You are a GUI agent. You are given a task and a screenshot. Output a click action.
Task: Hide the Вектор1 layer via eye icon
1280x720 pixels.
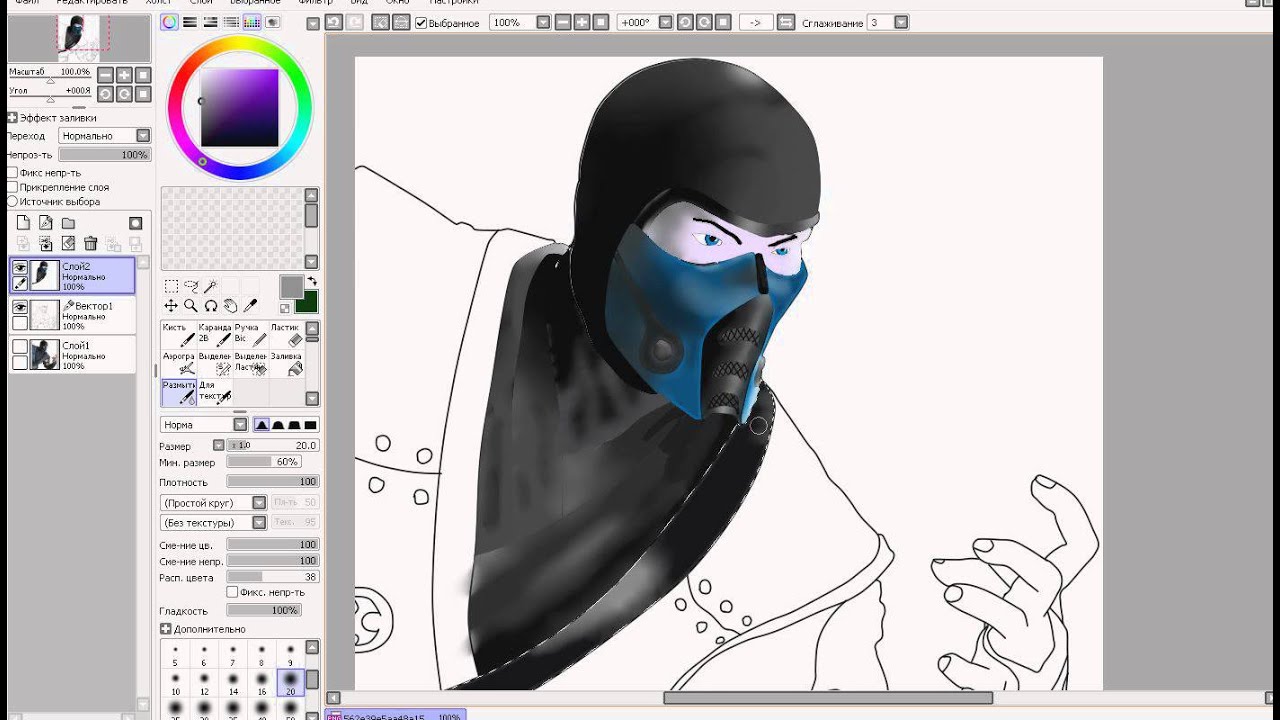(19, 307)
